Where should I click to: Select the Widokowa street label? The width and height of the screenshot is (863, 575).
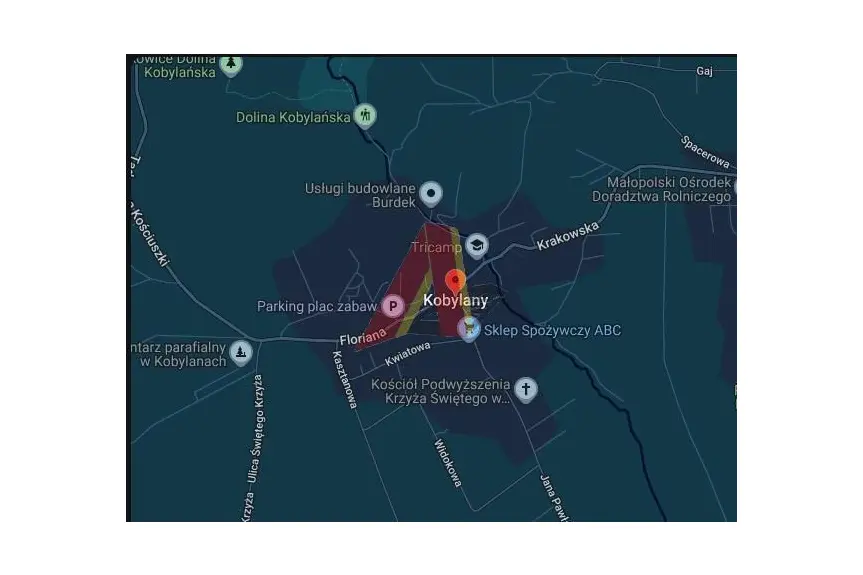pyautogui.click(x=448, y=464)
